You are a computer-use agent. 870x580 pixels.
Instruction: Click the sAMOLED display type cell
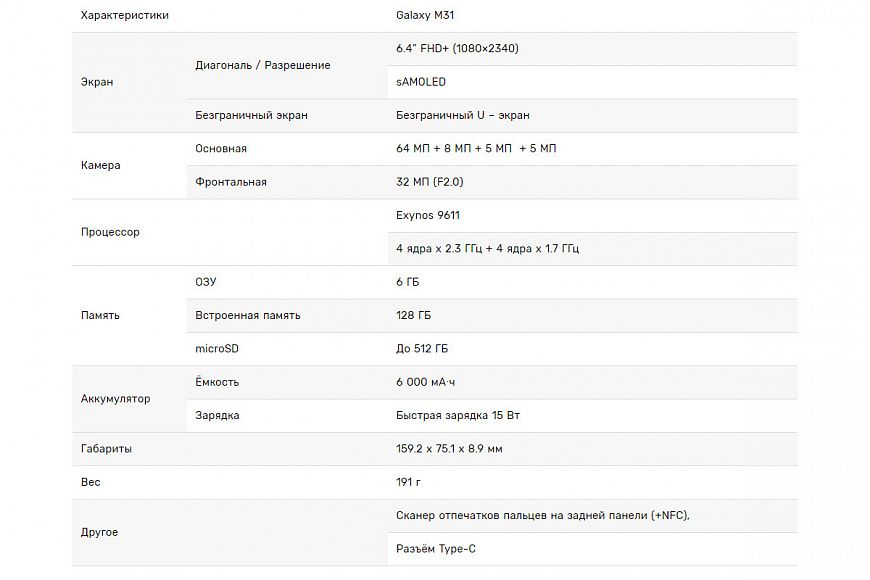421,82
